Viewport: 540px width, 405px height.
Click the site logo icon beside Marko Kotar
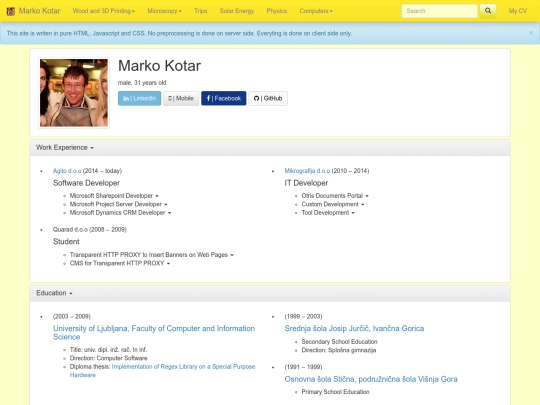[11, 11]
